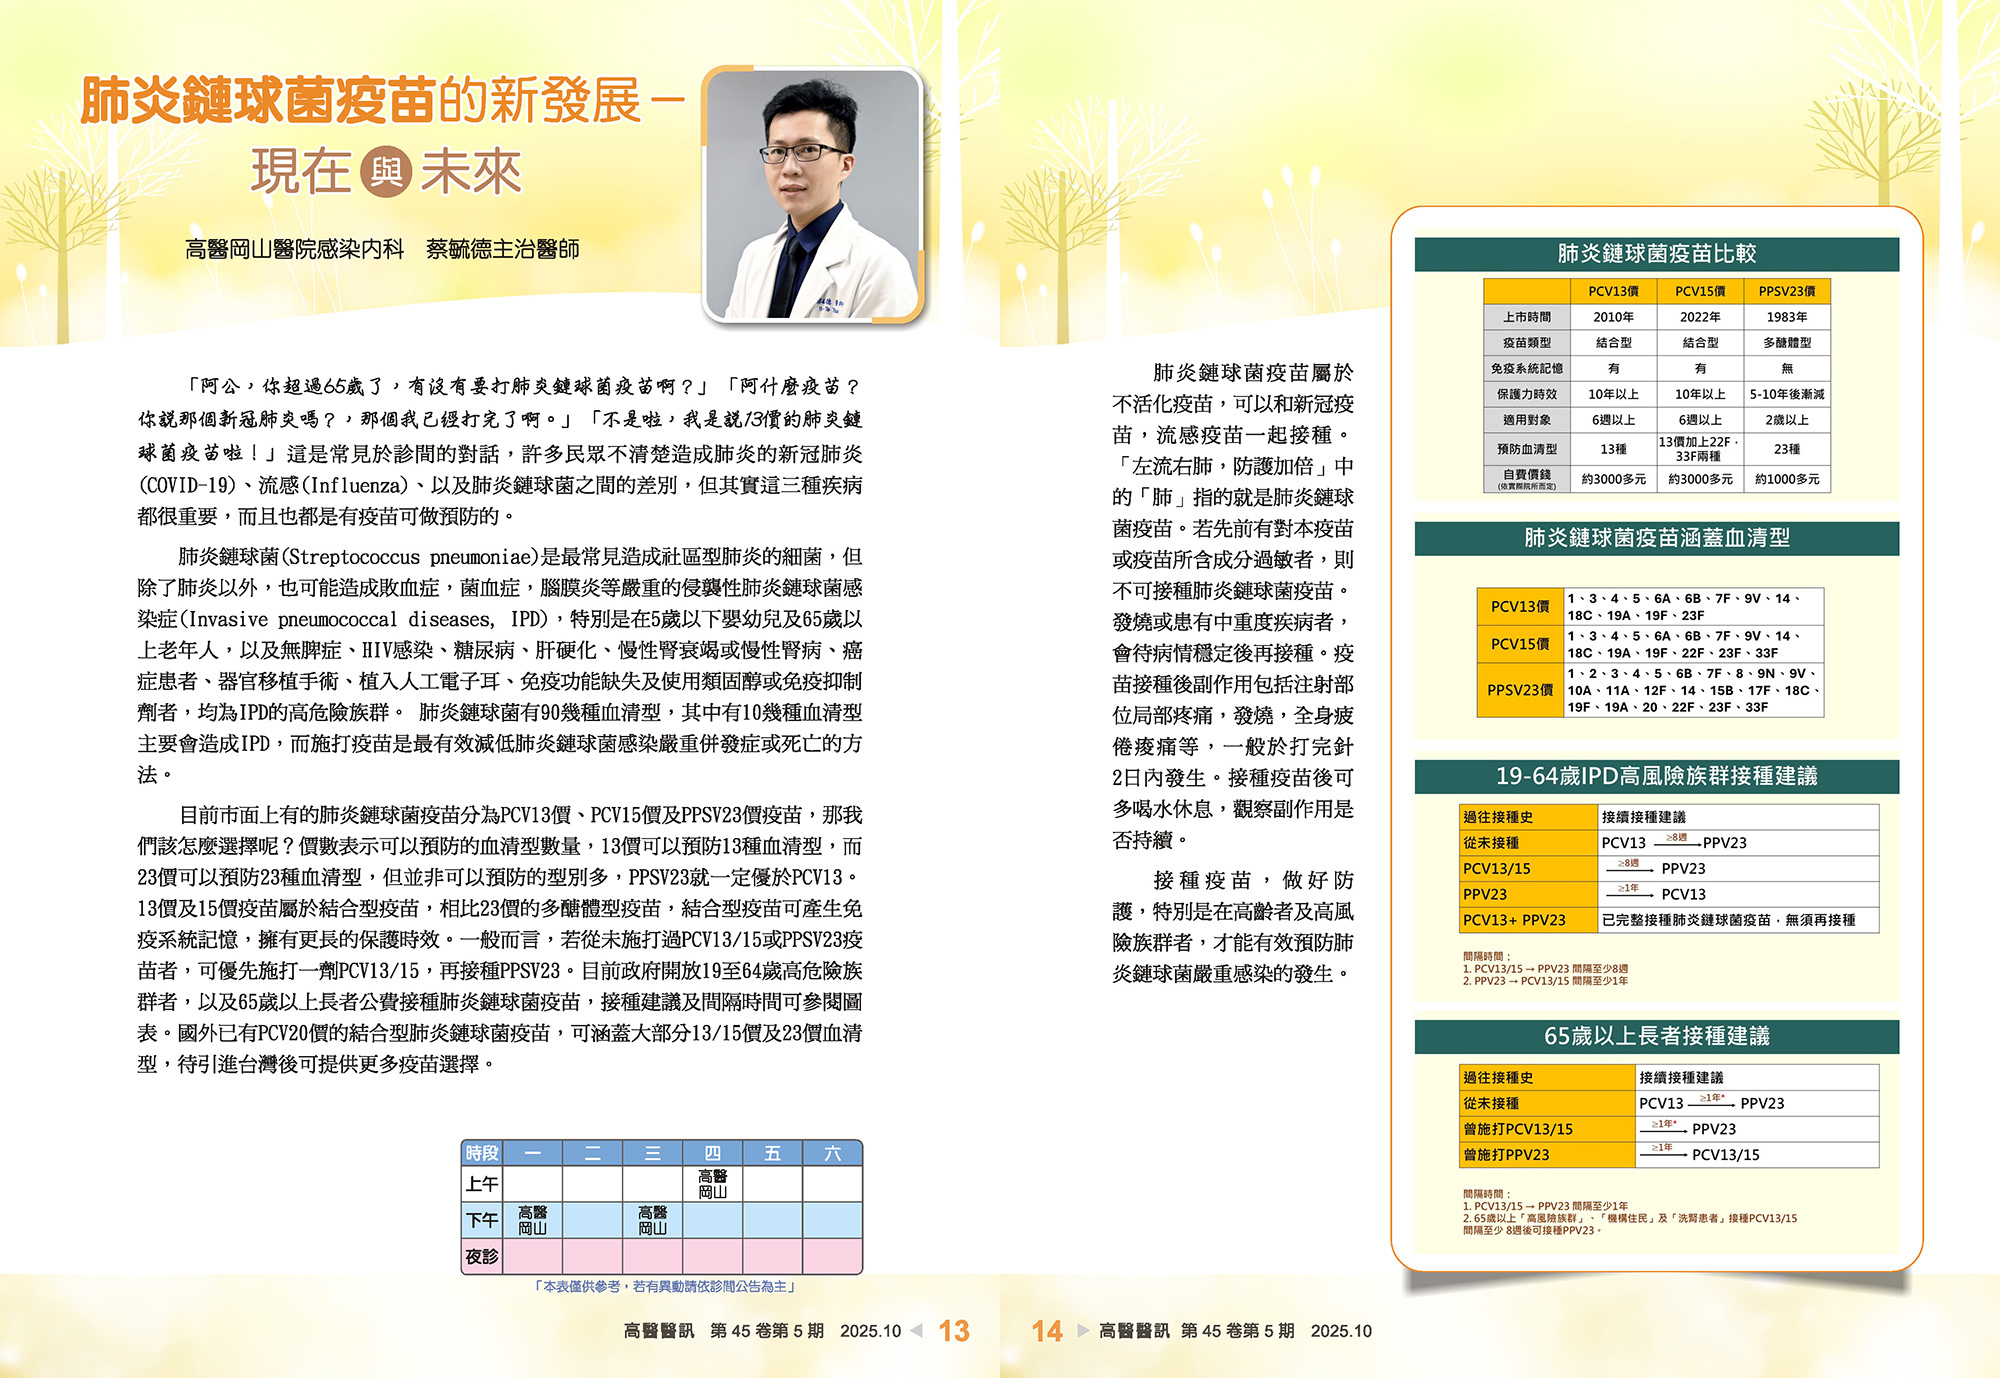Select 肺炎鏈球菌疫苗比較 section header

pyautogui.click(x=1656, y=254)
